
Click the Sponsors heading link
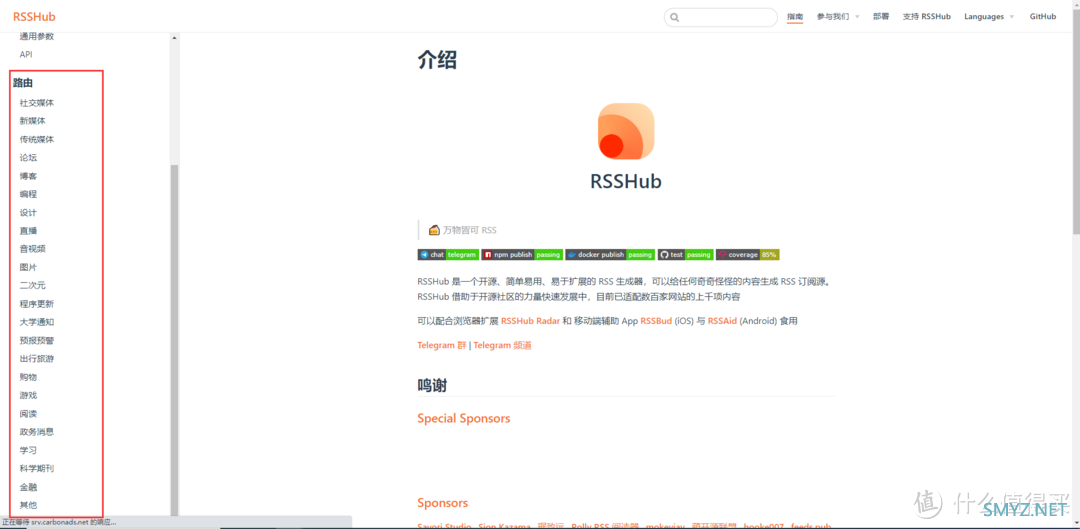pos(442,503)
